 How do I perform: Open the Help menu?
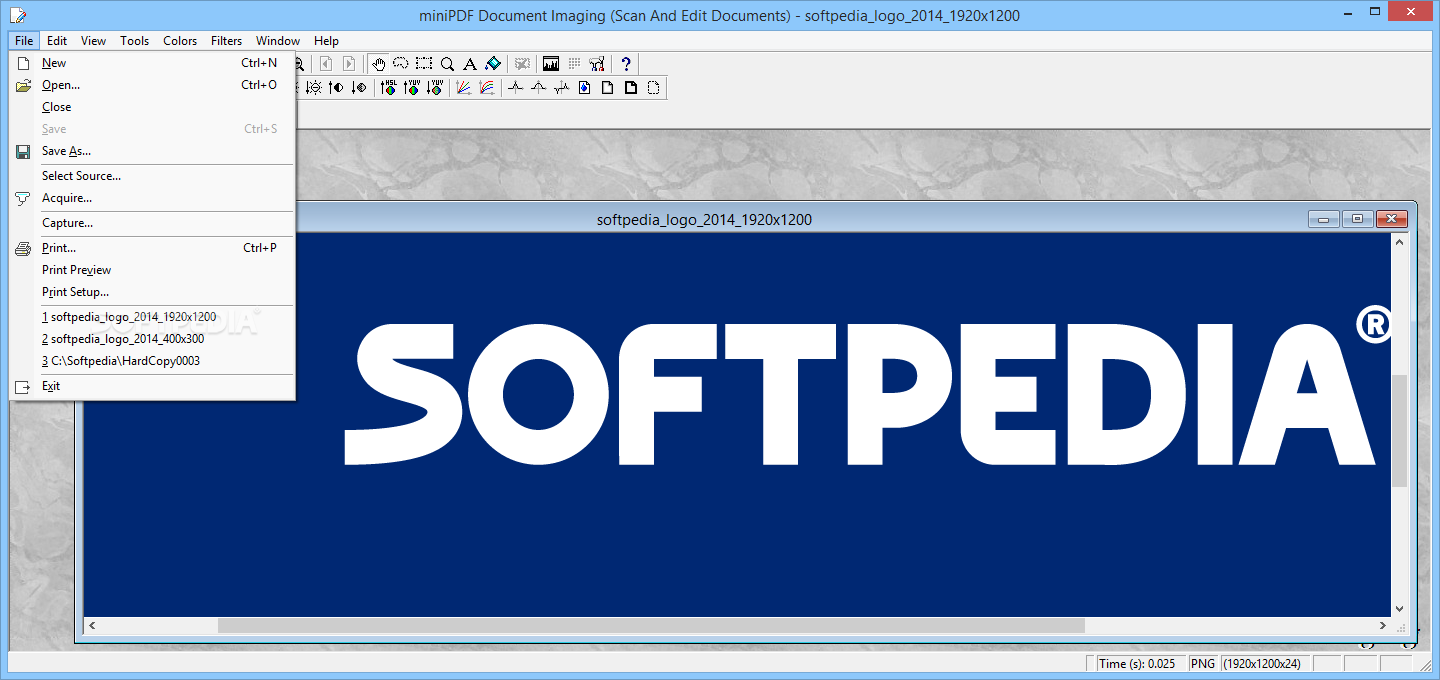(x=327, y=41)
